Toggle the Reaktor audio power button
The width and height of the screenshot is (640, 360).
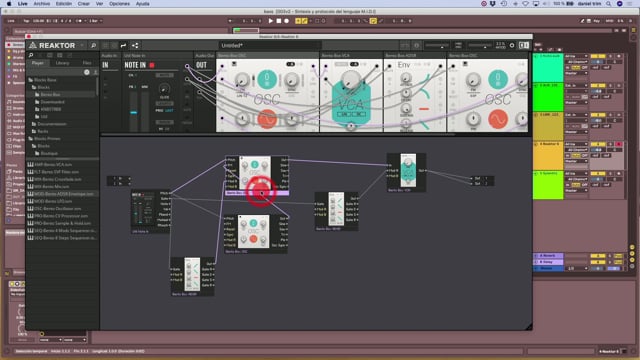pos(512,45)
